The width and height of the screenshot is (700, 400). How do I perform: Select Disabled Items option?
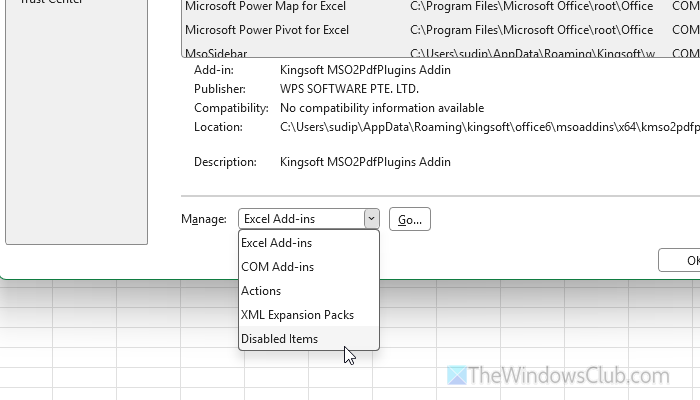(309, 339)
